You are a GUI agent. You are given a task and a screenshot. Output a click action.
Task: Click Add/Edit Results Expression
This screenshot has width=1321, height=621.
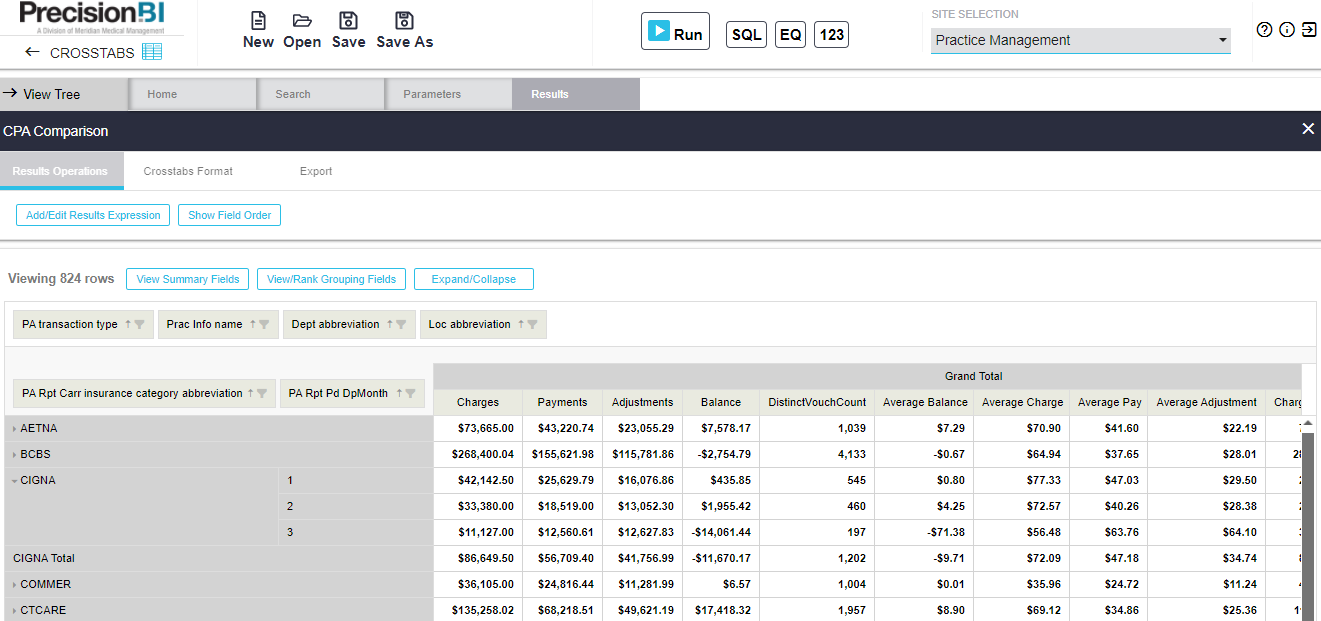click(x=92, y=214)
